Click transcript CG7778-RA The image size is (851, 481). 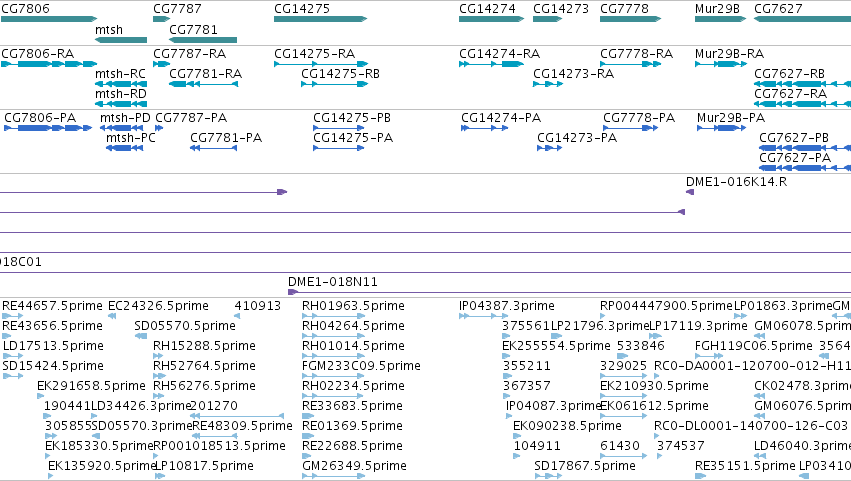(636, 54)
